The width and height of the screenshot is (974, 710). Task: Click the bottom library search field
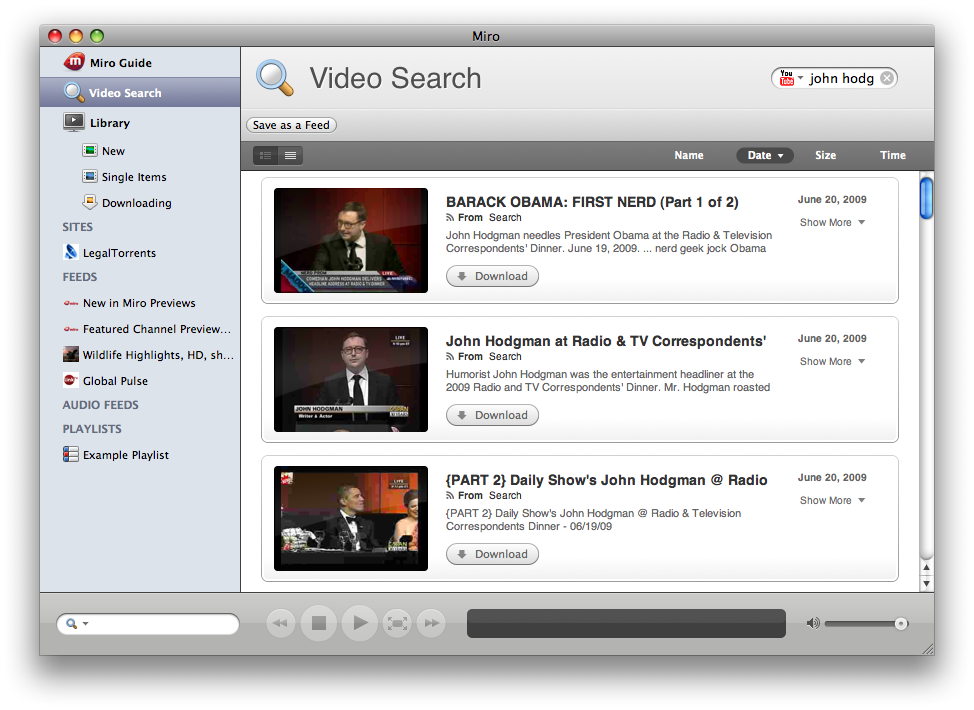148,624
